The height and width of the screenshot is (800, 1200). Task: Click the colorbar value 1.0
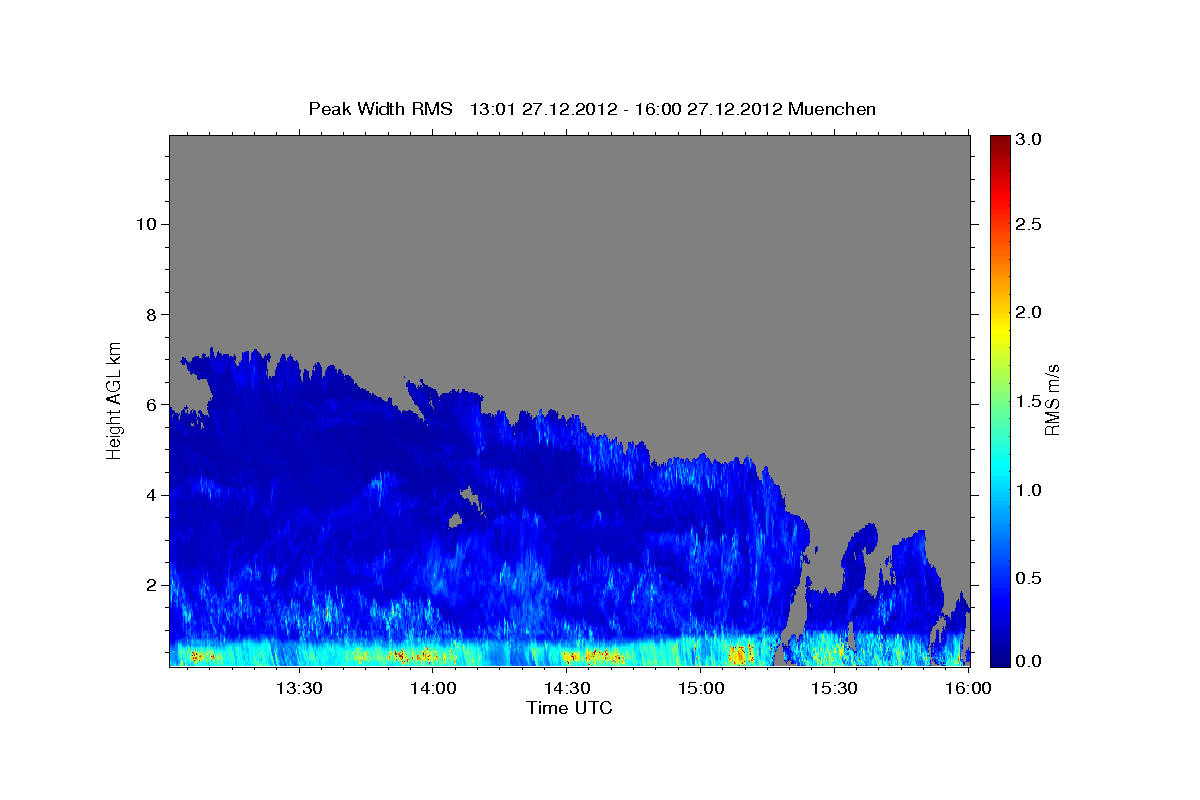(x=1028, y=490)
